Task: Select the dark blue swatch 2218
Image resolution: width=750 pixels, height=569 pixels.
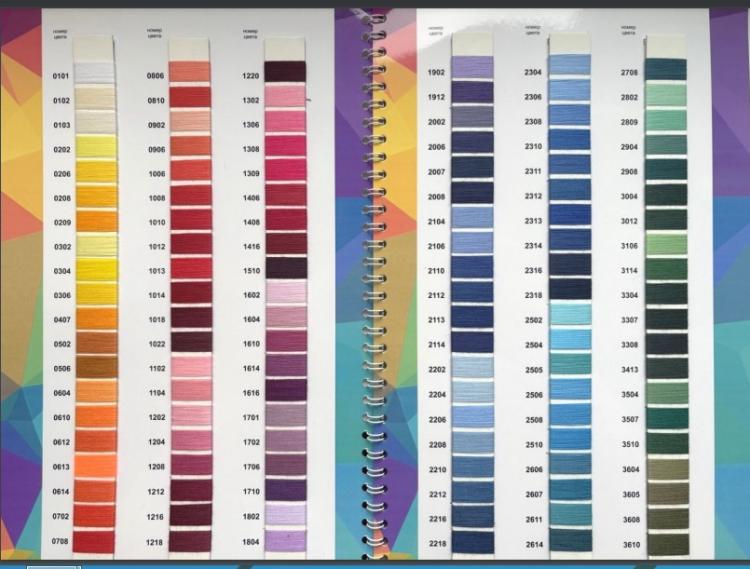Action: (473, 542)
